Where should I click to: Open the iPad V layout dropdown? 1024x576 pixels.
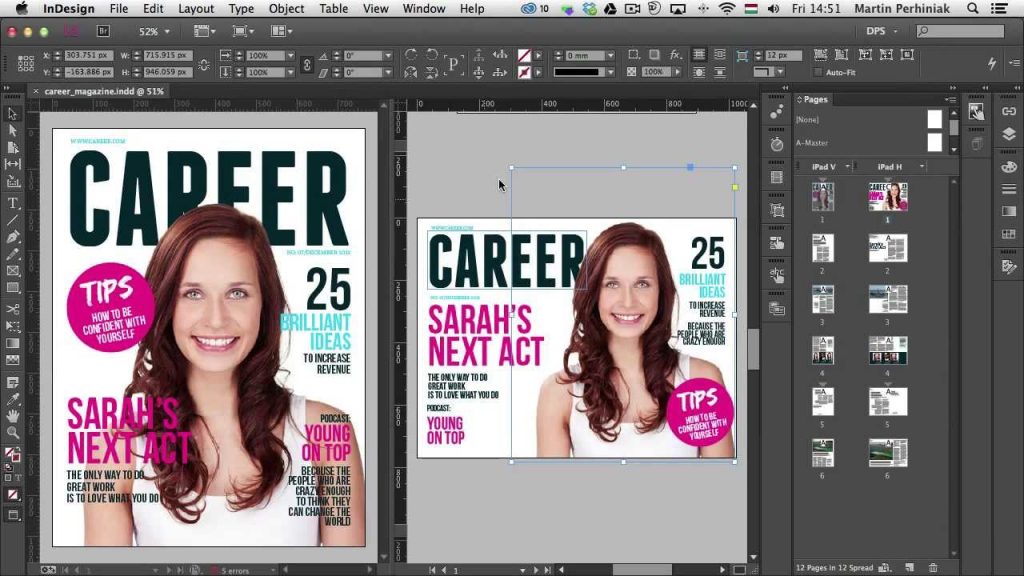tap(848, 166)
